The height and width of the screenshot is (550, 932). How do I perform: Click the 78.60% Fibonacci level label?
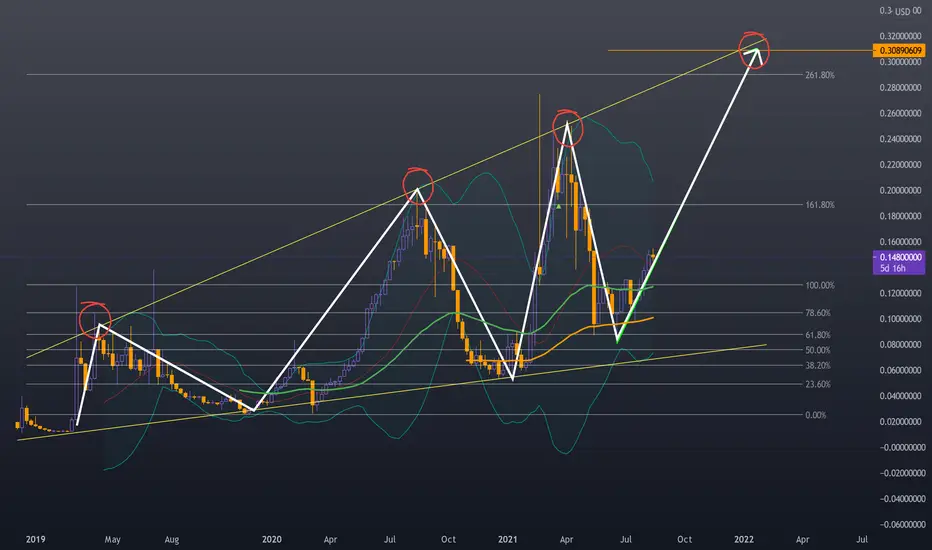pyautogui.click(x=818, y=313)
